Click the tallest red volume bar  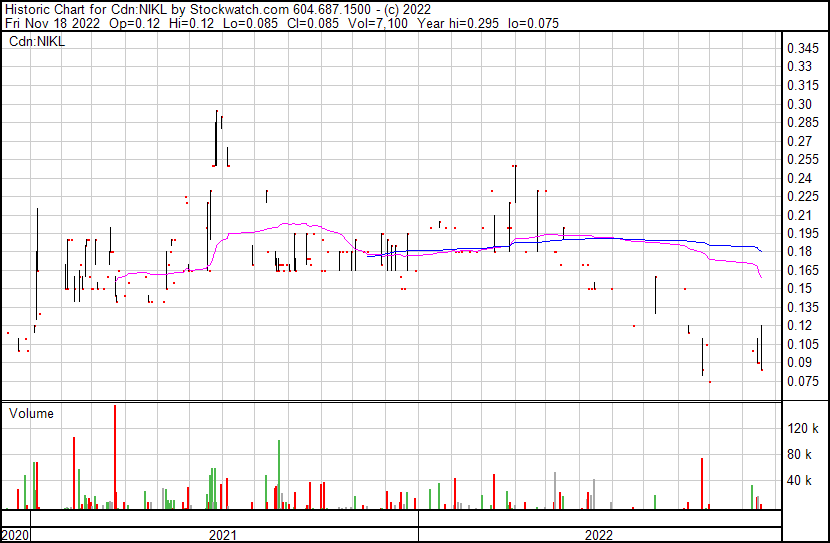pos(115,460)
